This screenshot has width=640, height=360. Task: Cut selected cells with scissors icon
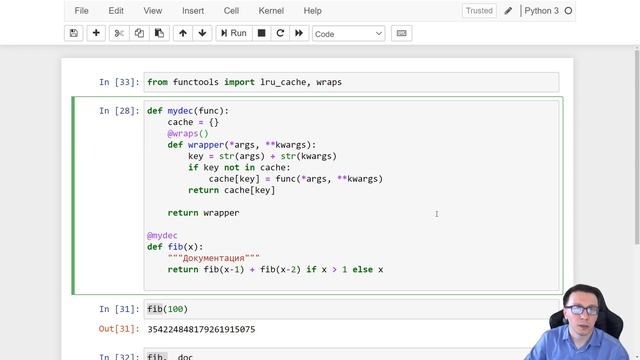coord(119,33)
